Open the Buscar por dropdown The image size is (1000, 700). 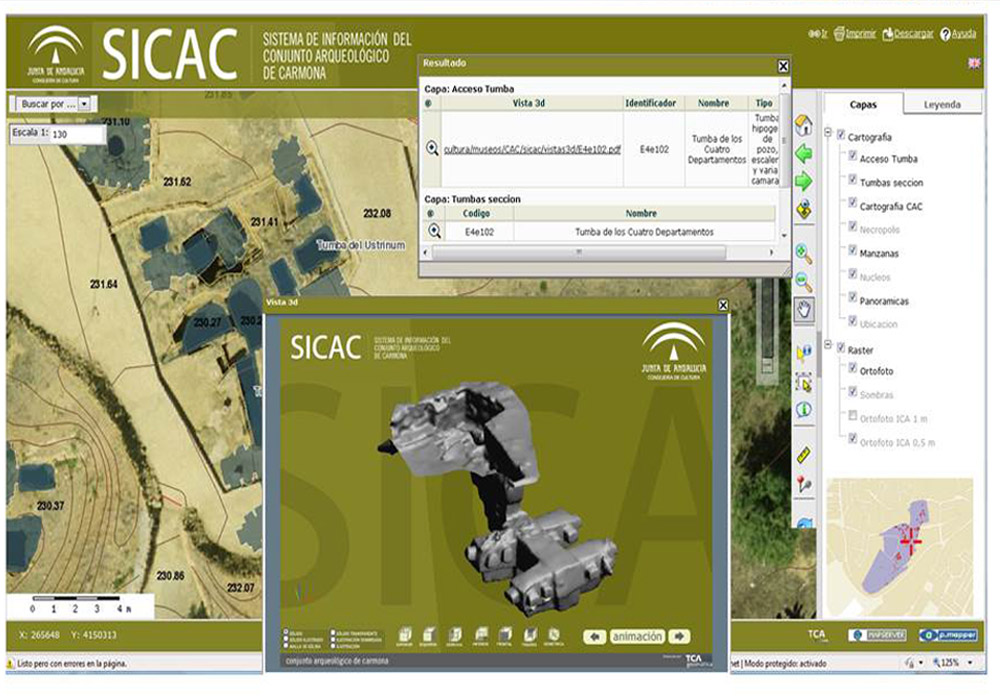(85, 103)
